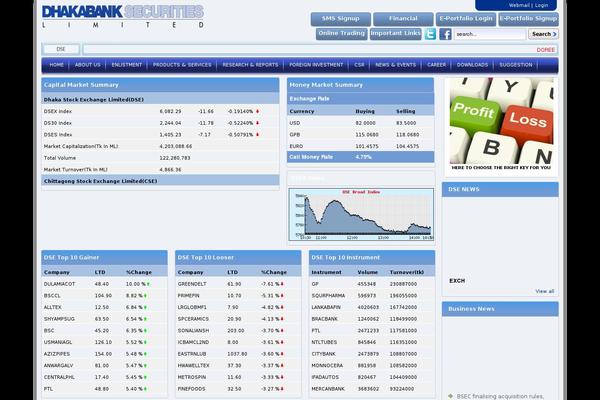Open CSR menu item

coord(359,65)
